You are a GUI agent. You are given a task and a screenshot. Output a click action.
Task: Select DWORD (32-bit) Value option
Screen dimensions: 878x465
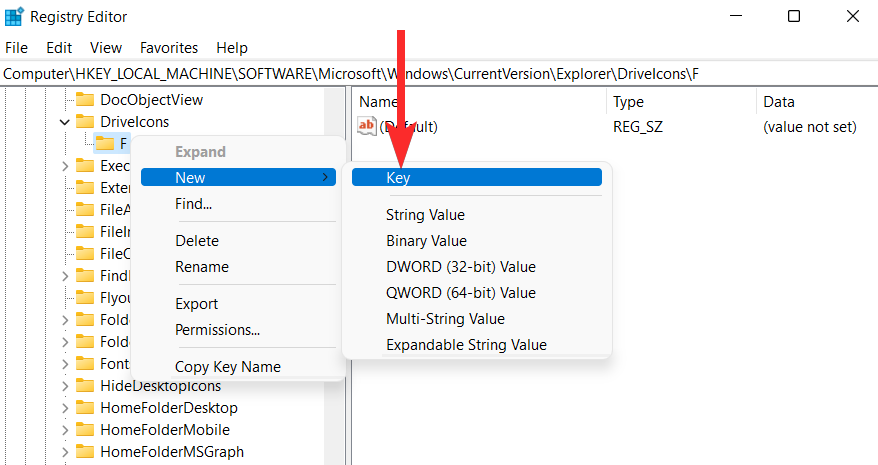[461, 267]
